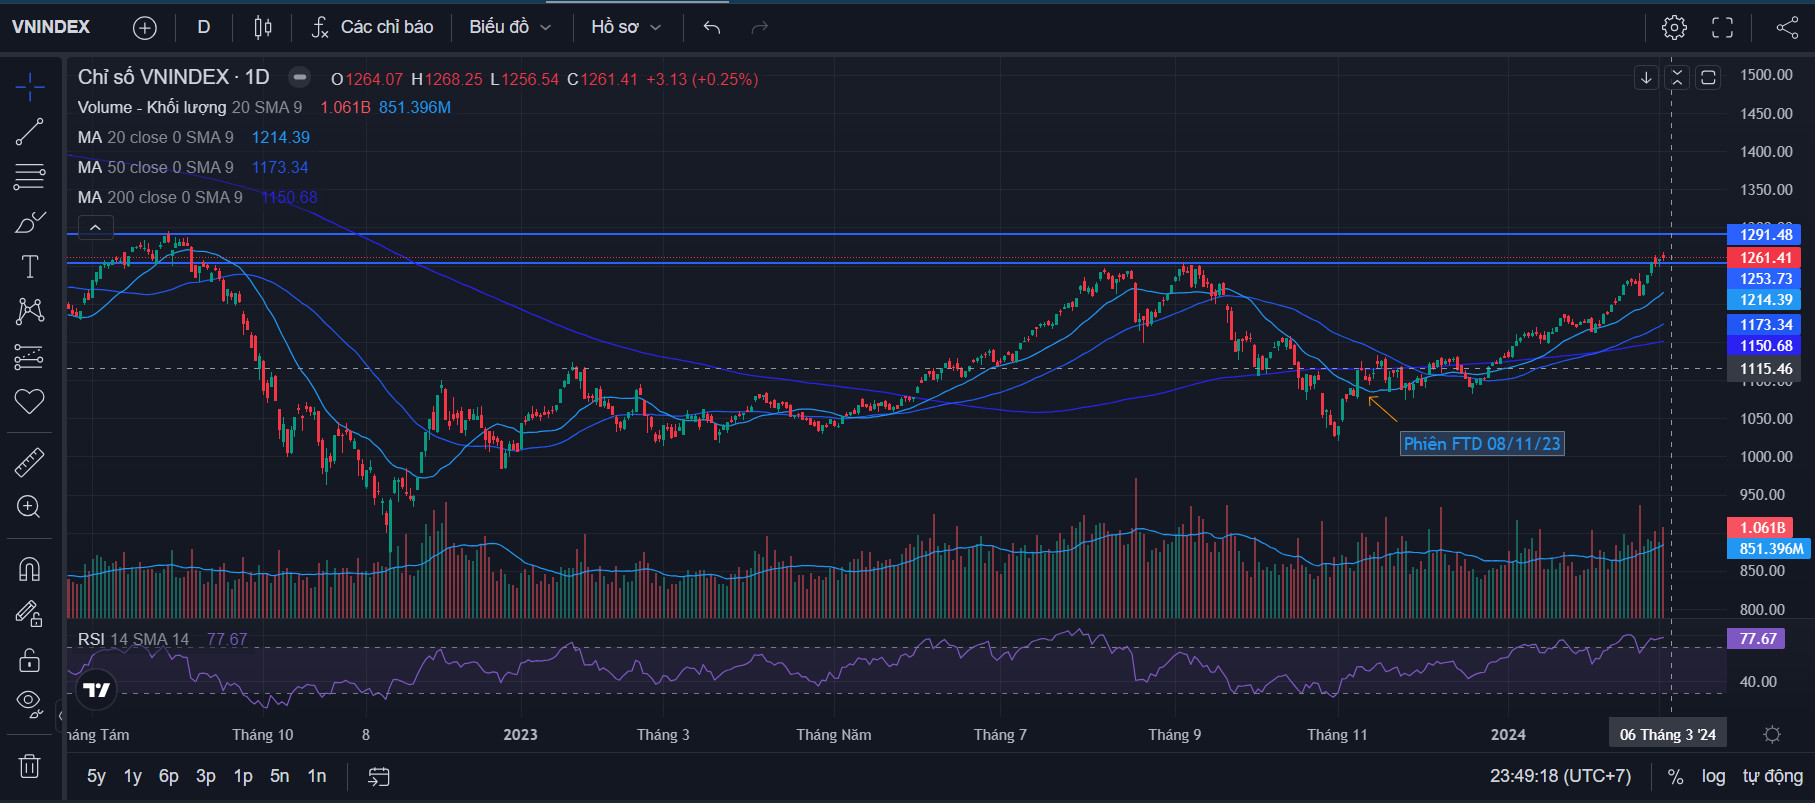Toggle hide all drawings eye icon

(x=30, y=703)
